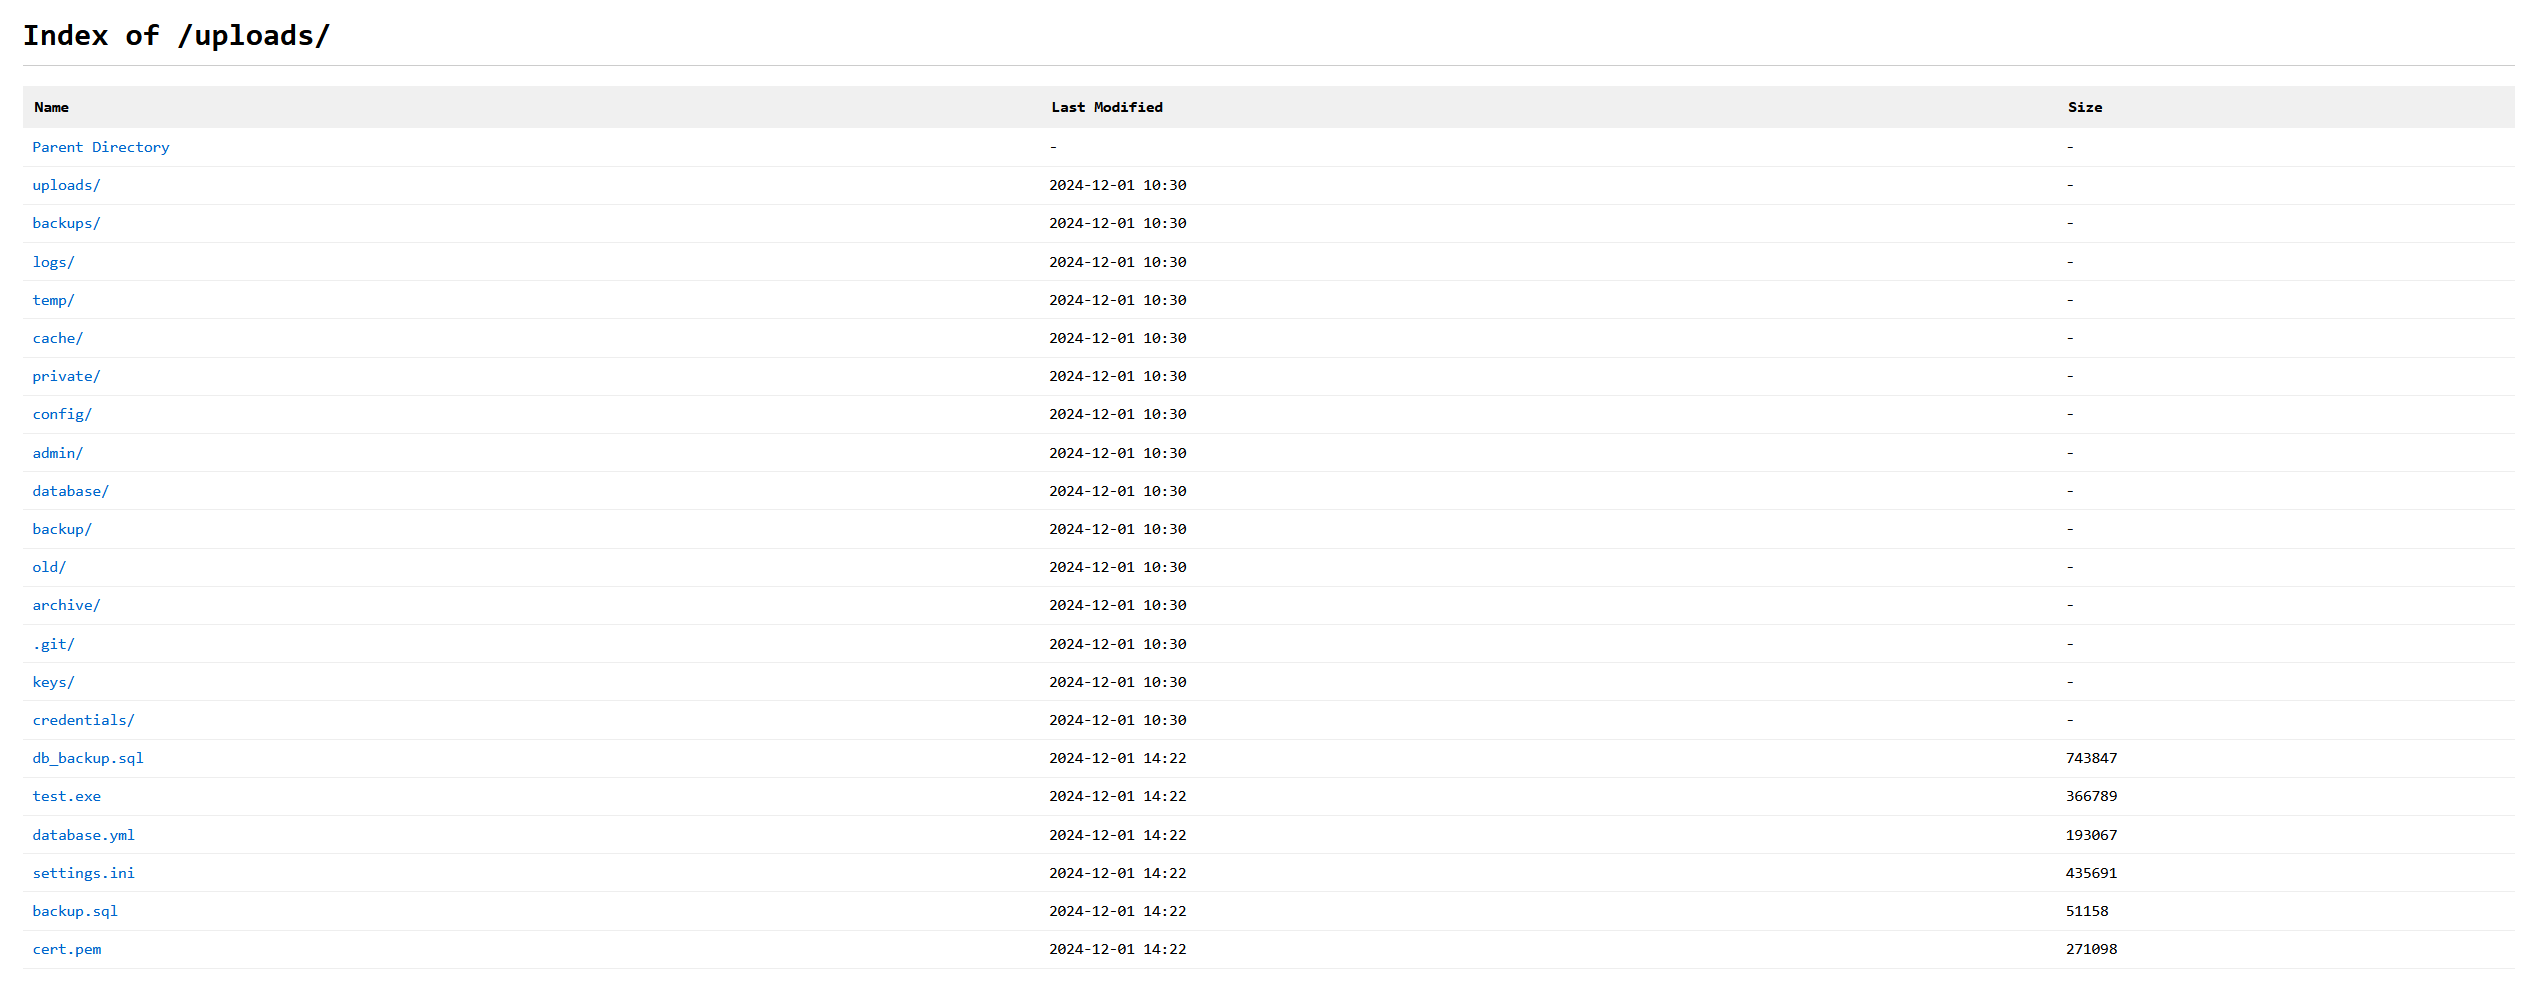2546x1006 pixels.
Task: Open the Parent Directory link
Action: pos(100,147)
